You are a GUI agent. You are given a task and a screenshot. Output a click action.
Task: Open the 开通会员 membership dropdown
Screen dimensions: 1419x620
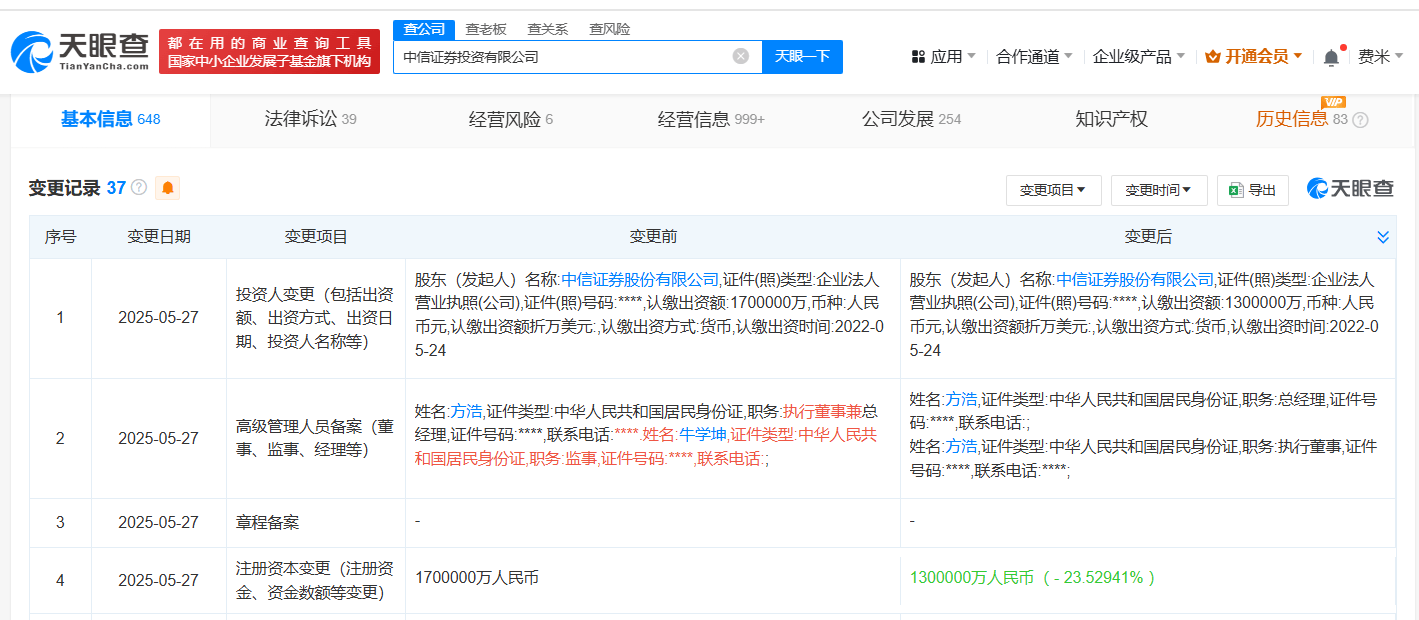tap(1254, 57)
